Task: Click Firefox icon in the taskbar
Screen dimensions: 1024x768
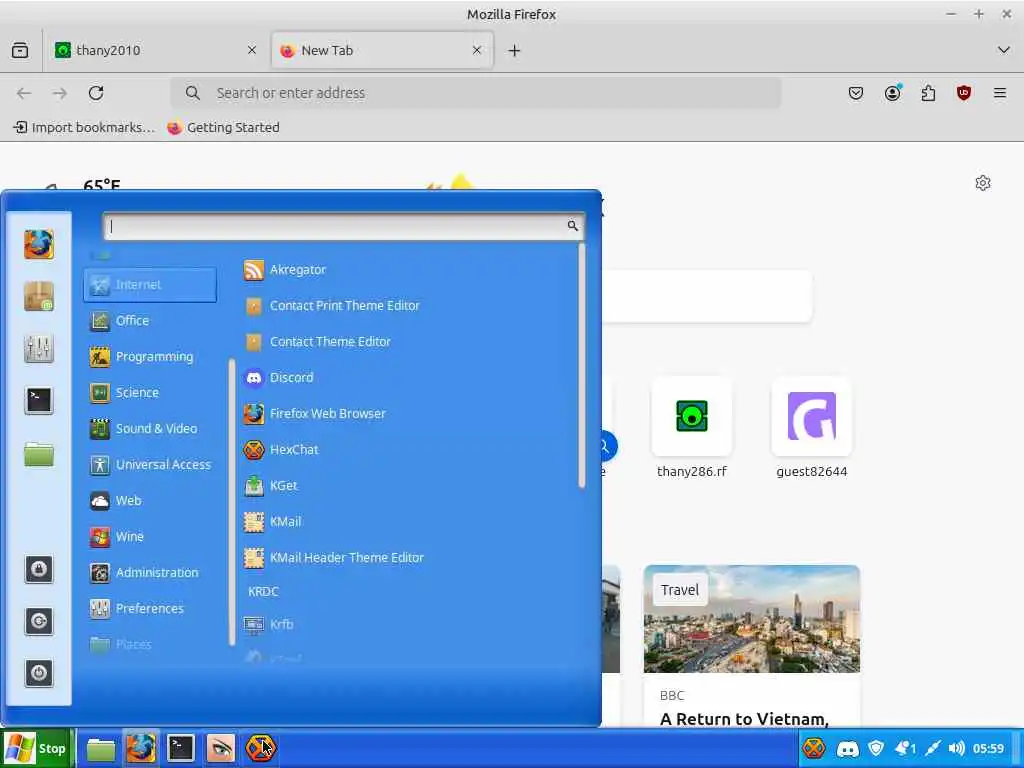Action: pyautogui.click(x=140, y=748)
